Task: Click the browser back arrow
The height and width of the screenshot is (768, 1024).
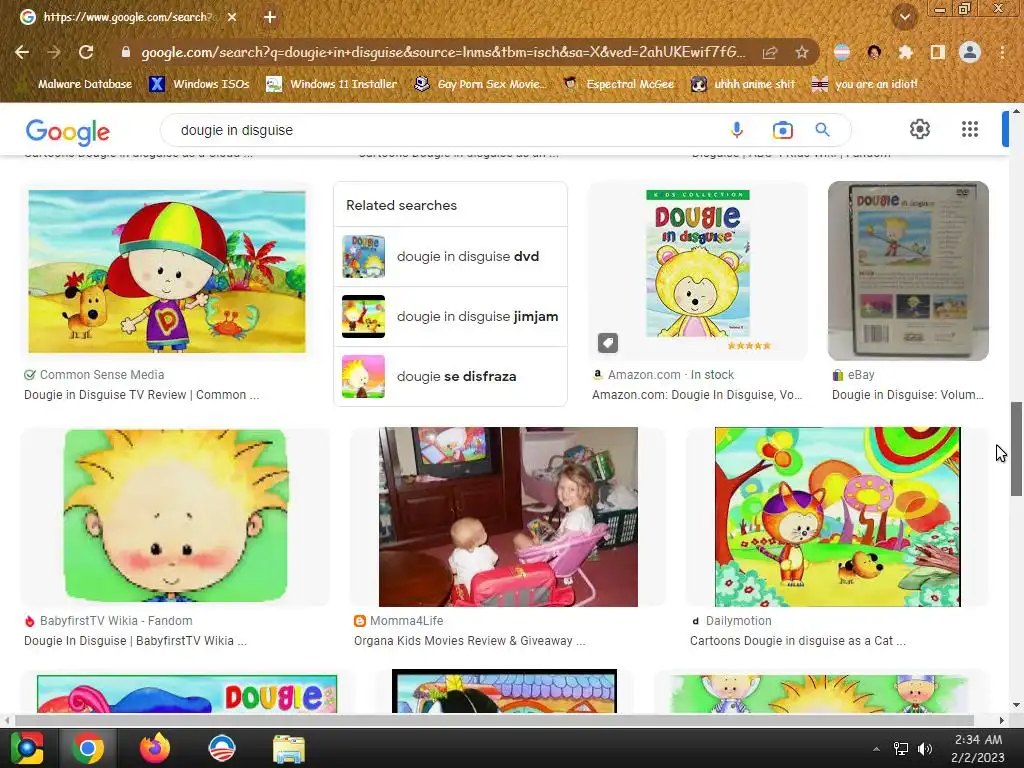Action: pyautogui.click(x=22, y=52)
